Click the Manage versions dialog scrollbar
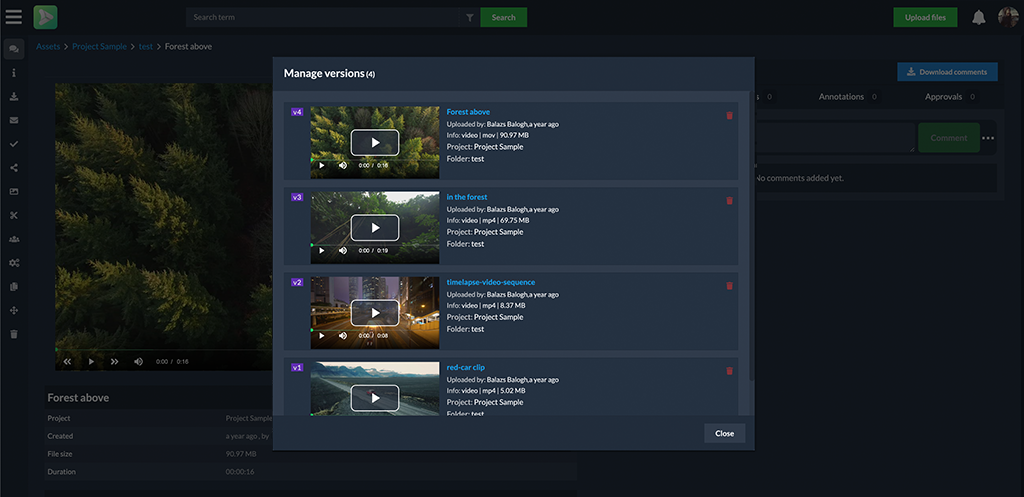1024x497 pixels. [750, 235]
